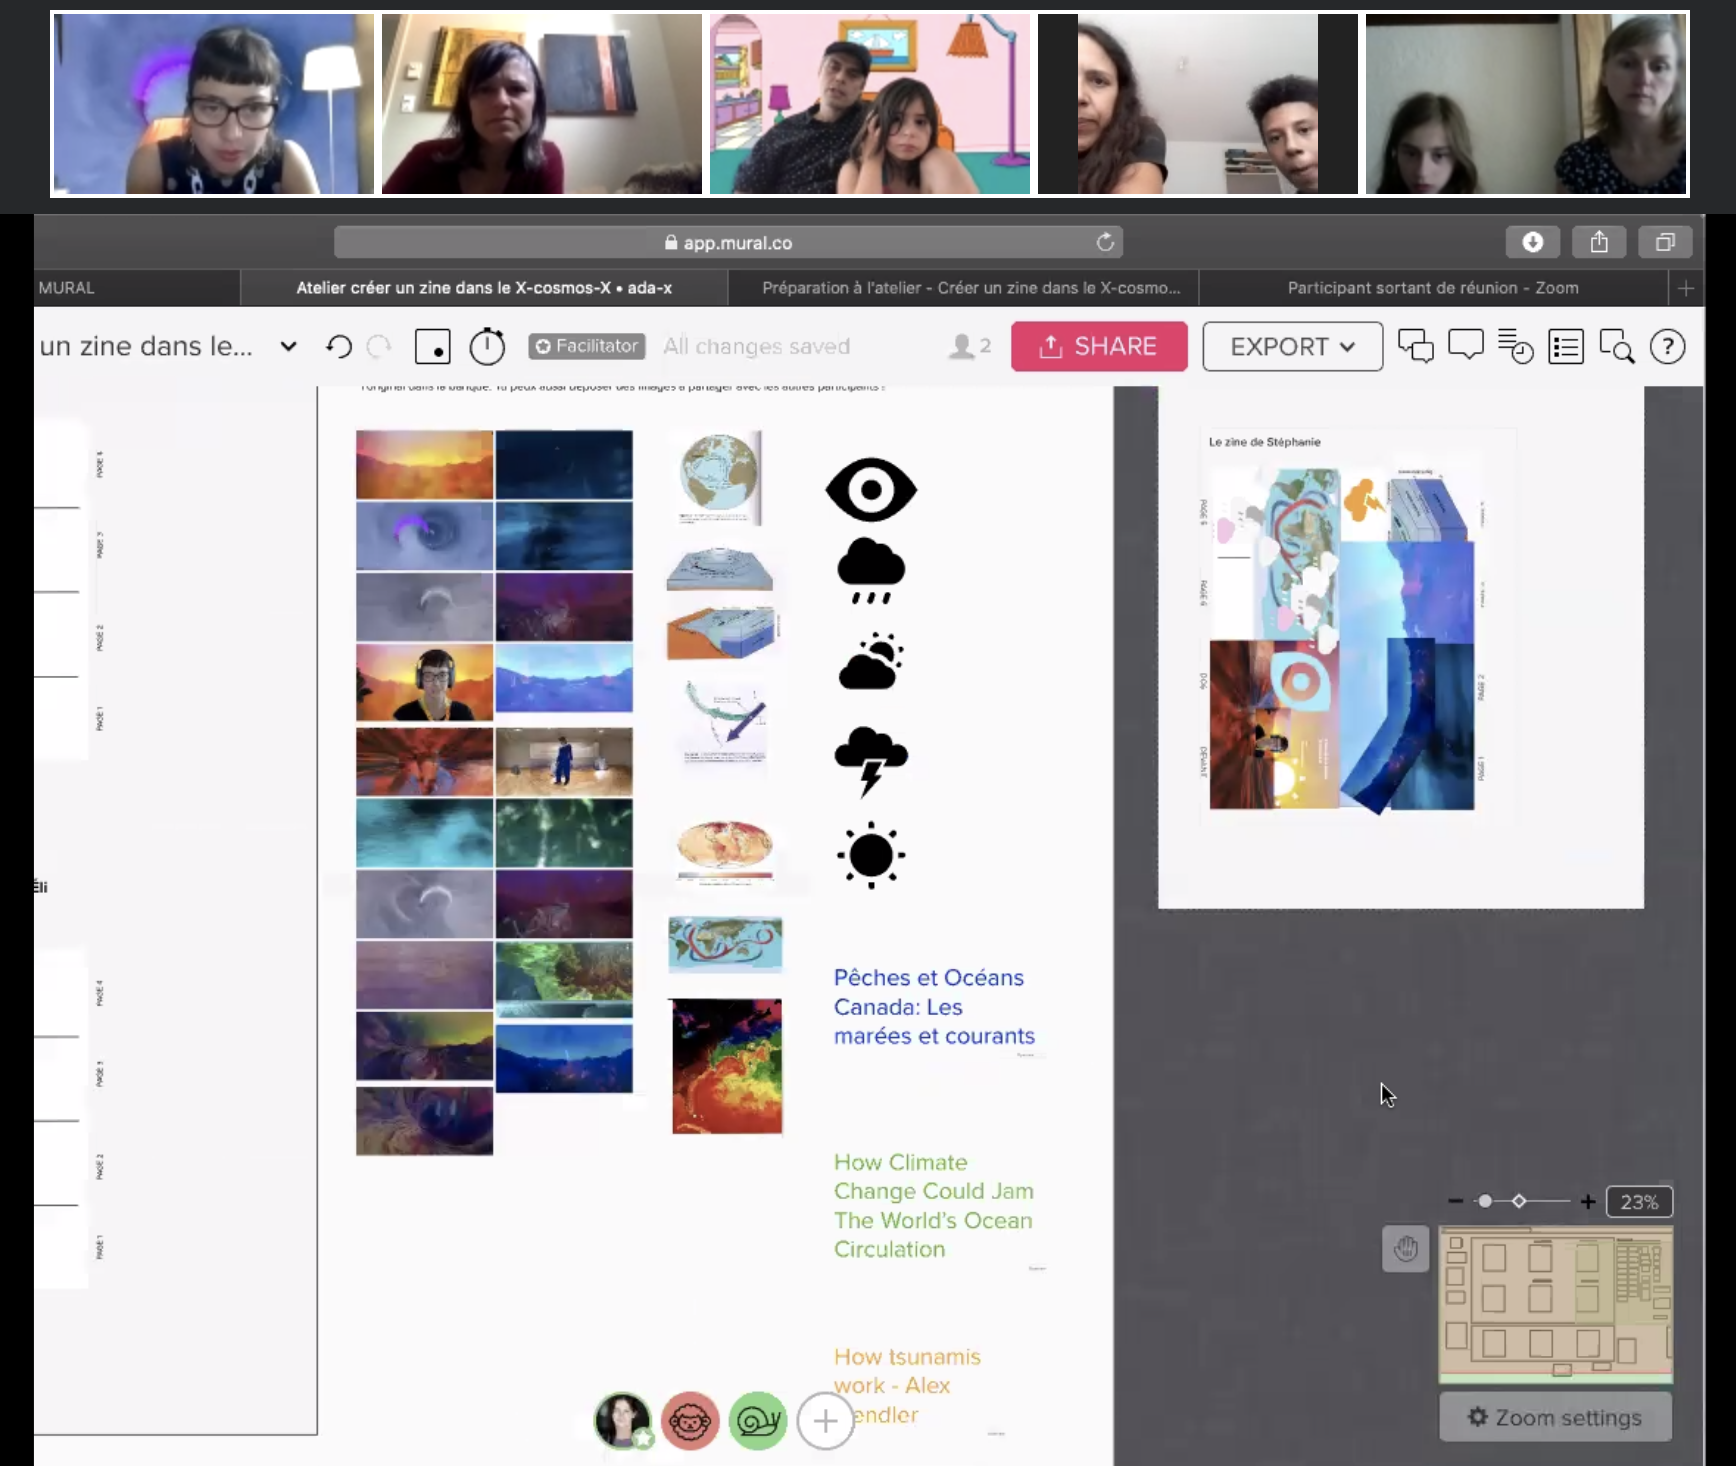Click the green snail participant avatar
Viewport: 1736px width, 1466px height.
758,1420
